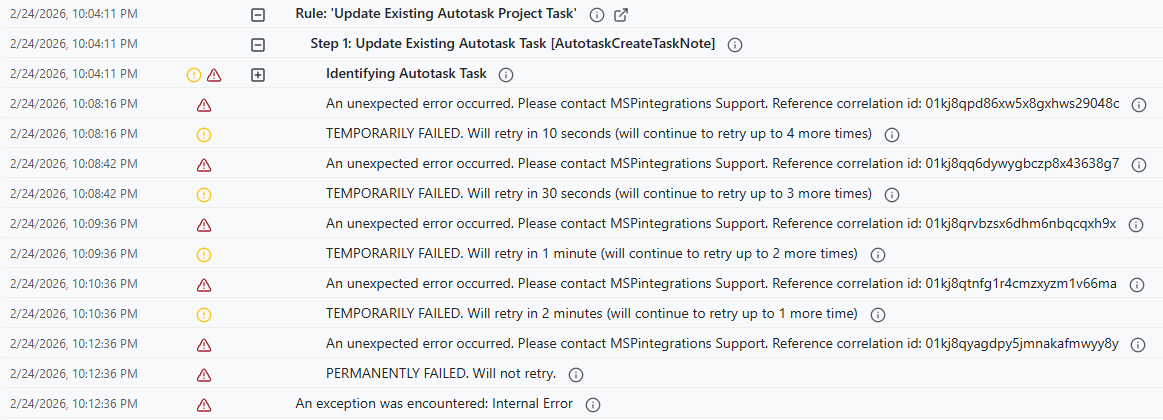Viewport: 1163px width, 420px height.
Task: Select the Identifying Autotask Task tree item
Action: [406, 74]
